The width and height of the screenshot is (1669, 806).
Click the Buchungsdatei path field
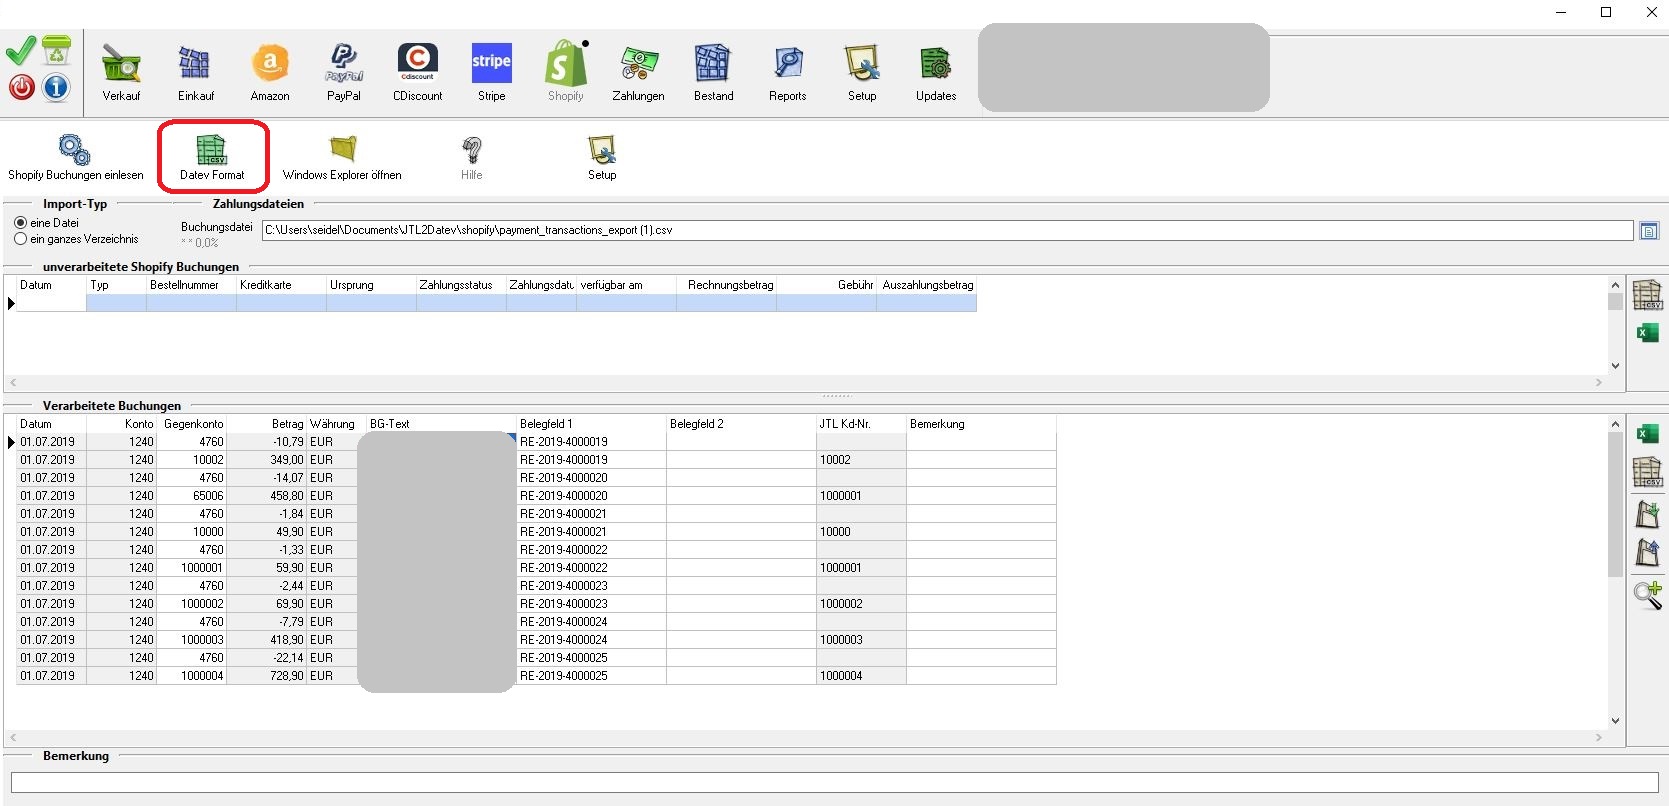pos(946,230)
